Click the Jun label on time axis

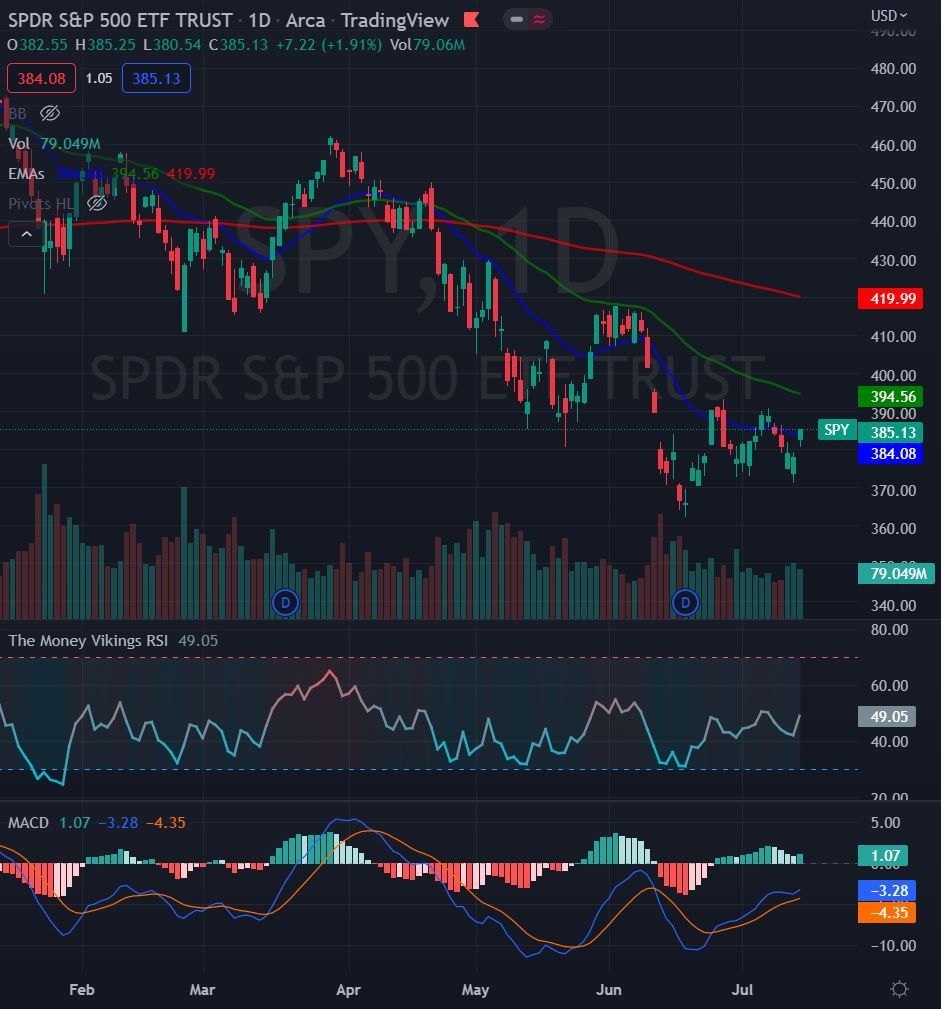coord(608,990)
